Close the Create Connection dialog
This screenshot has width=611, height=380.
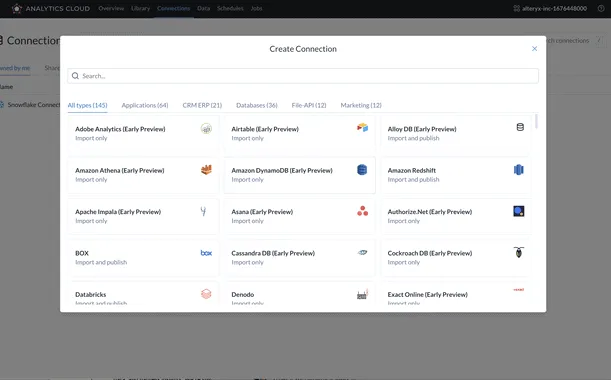(535, 49)
